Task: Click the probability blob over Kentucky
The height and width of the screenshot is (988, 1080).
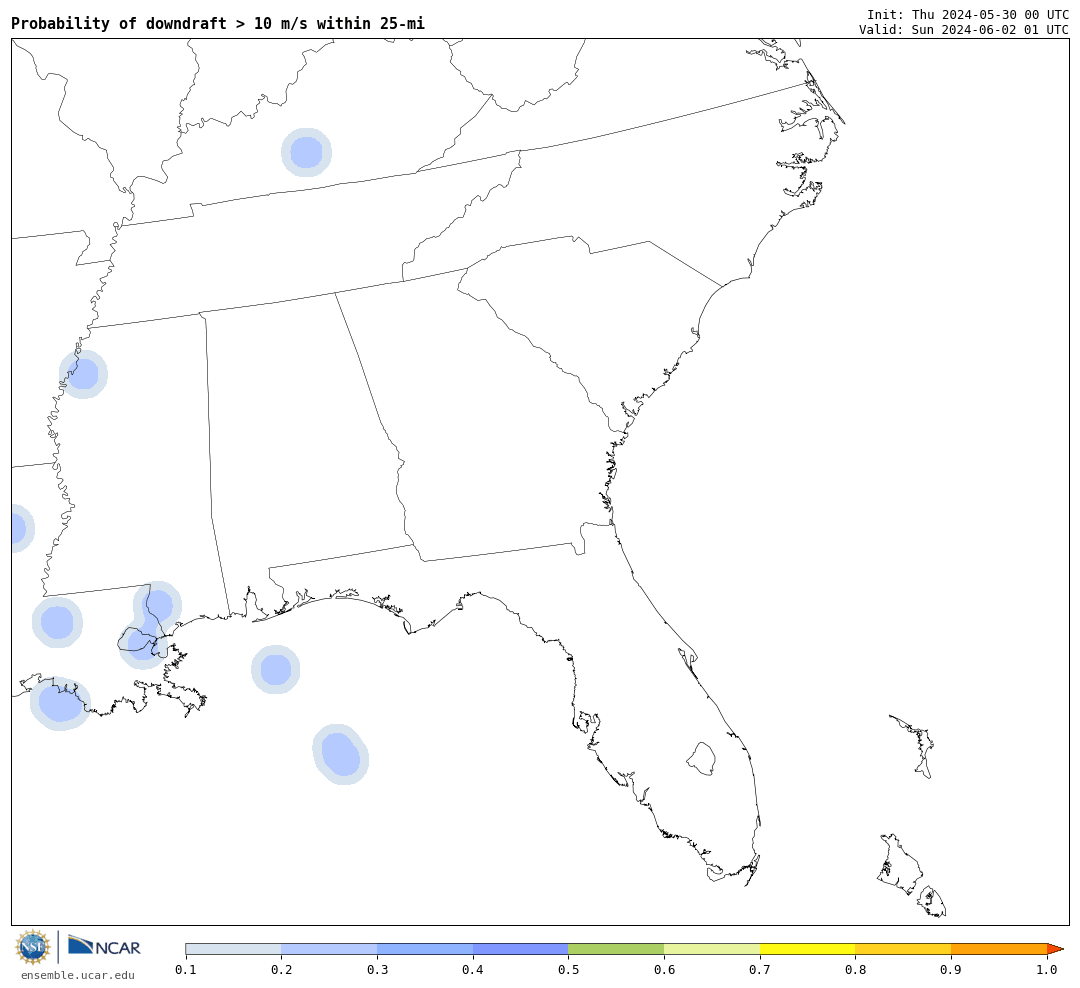Action: click(x=307, y=152)
